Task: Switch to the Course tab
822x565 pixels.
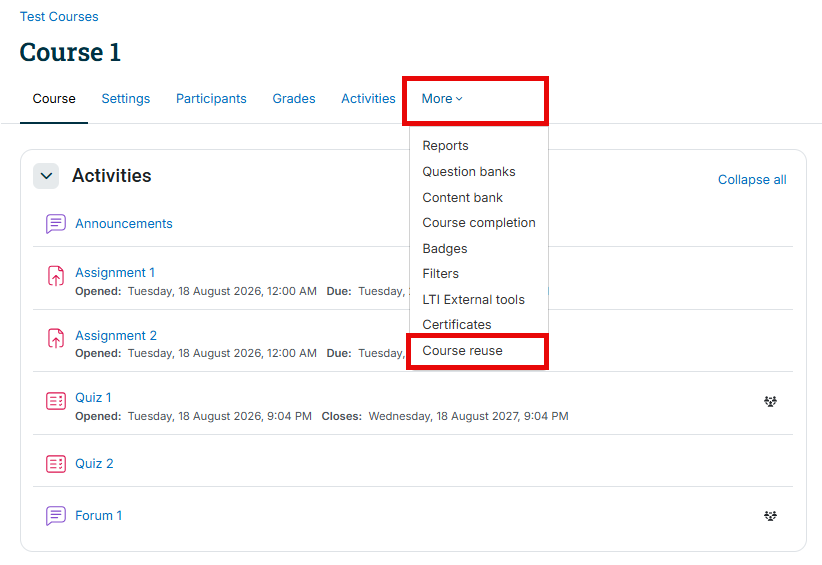Action: tap(54, 99)
